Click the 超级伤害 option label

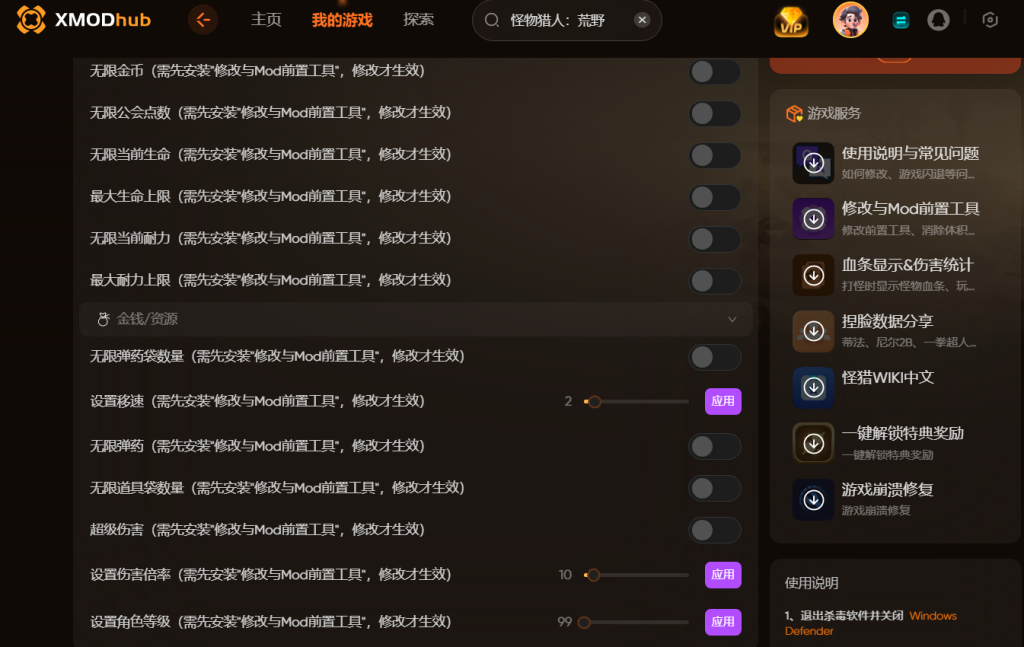[257, 529]
